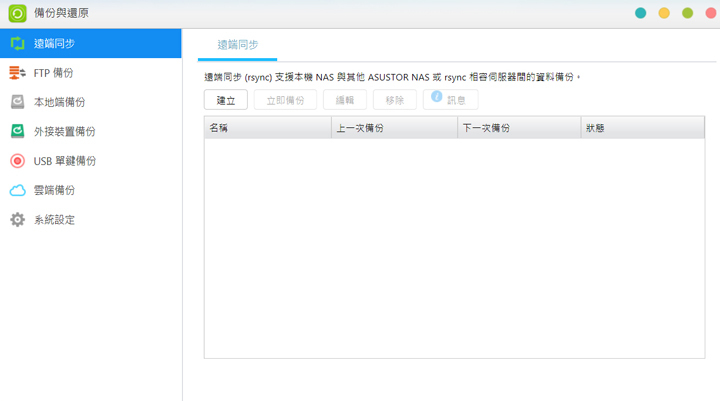The width and height of the screenshot is (720, 401).
Task: Click the teal window control dot
Action: pyautogui.click(x=640, y=14)
